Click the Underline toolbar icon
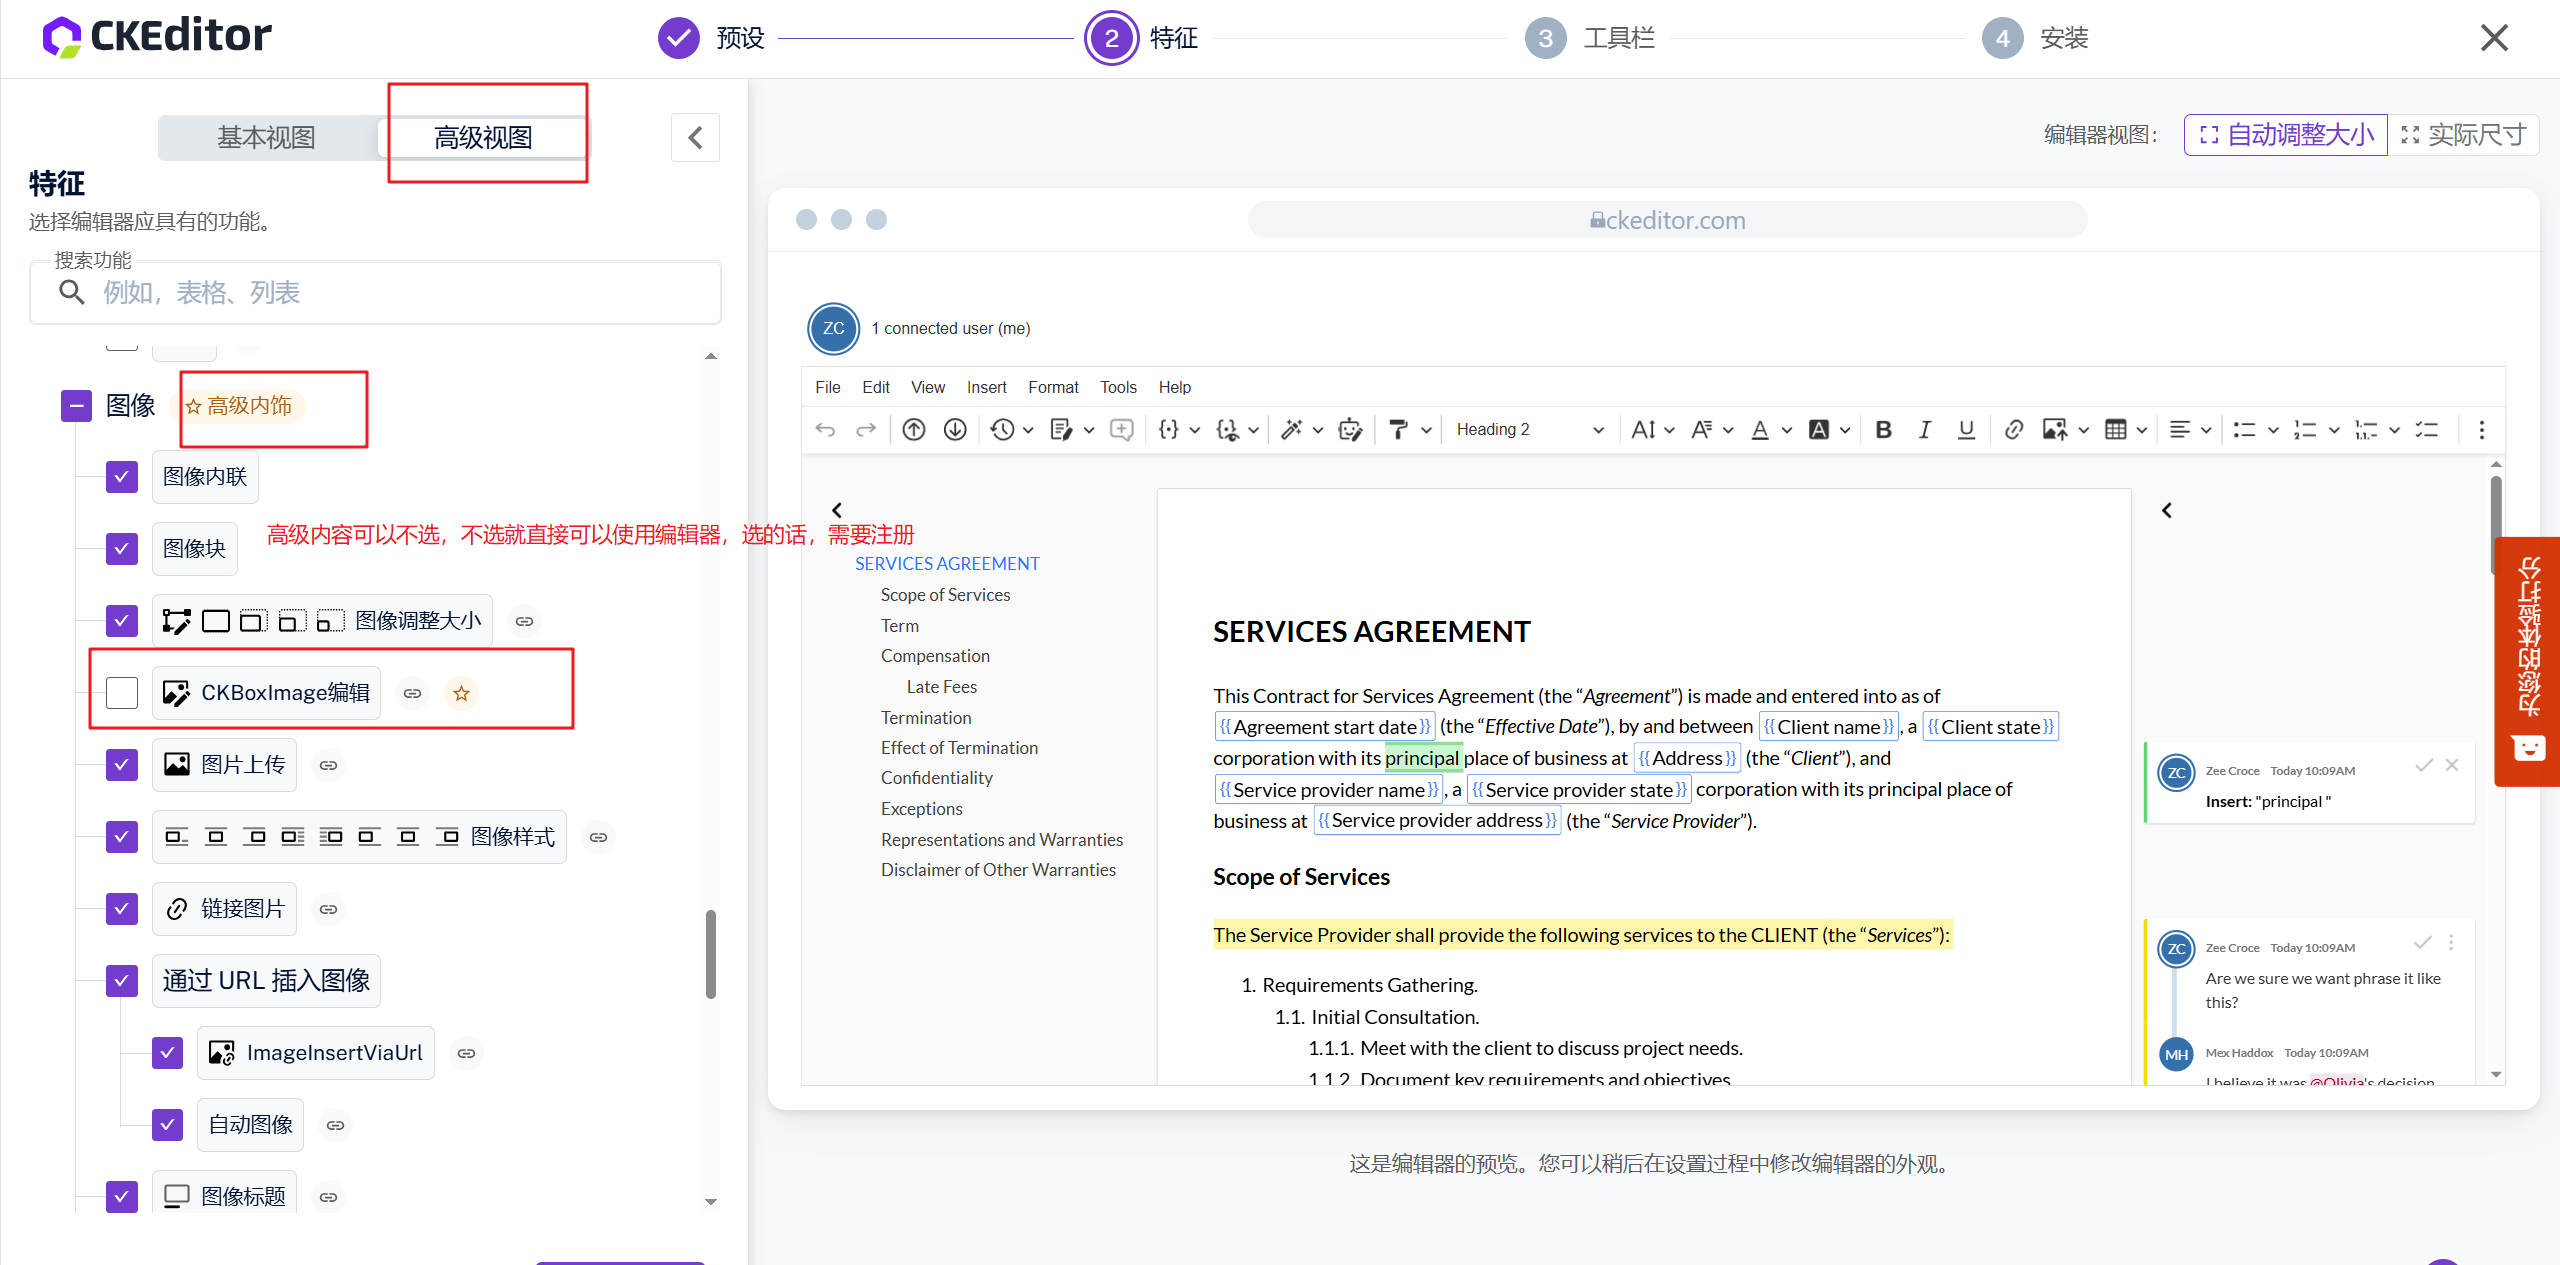 [1966, 429]
